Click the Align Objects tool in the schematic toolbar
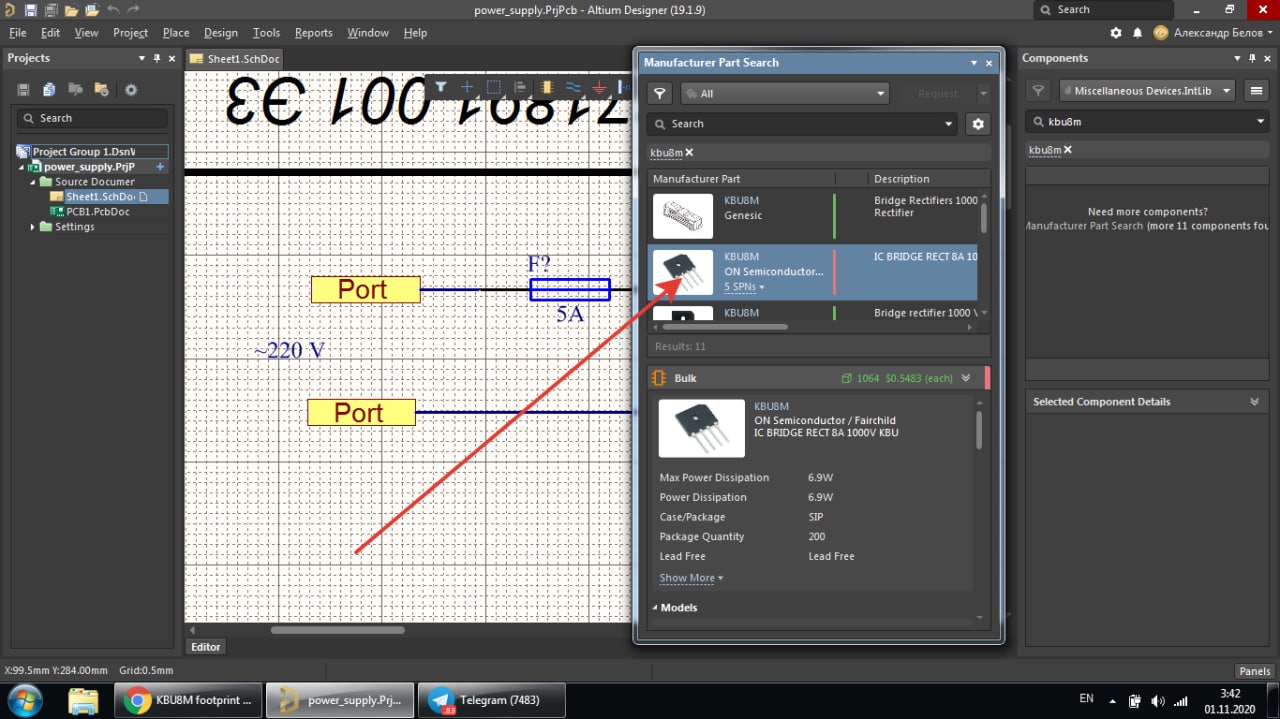1280x719 pixels. pos(520,87)
